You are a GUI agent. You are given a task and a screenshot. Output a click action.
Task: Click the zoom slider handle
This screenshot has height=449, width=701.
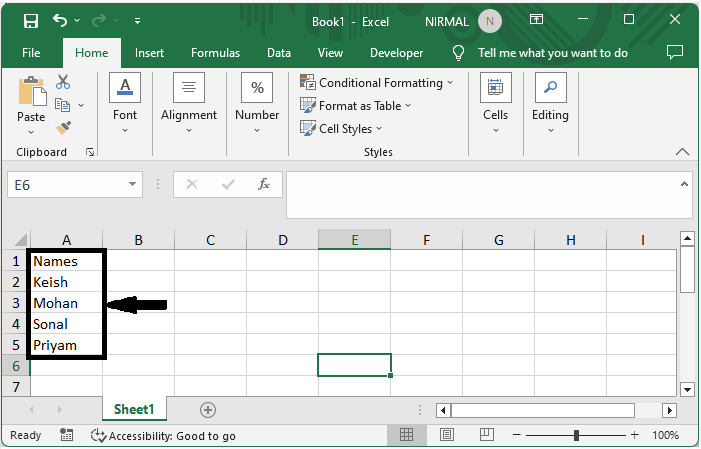coord(576,435)
